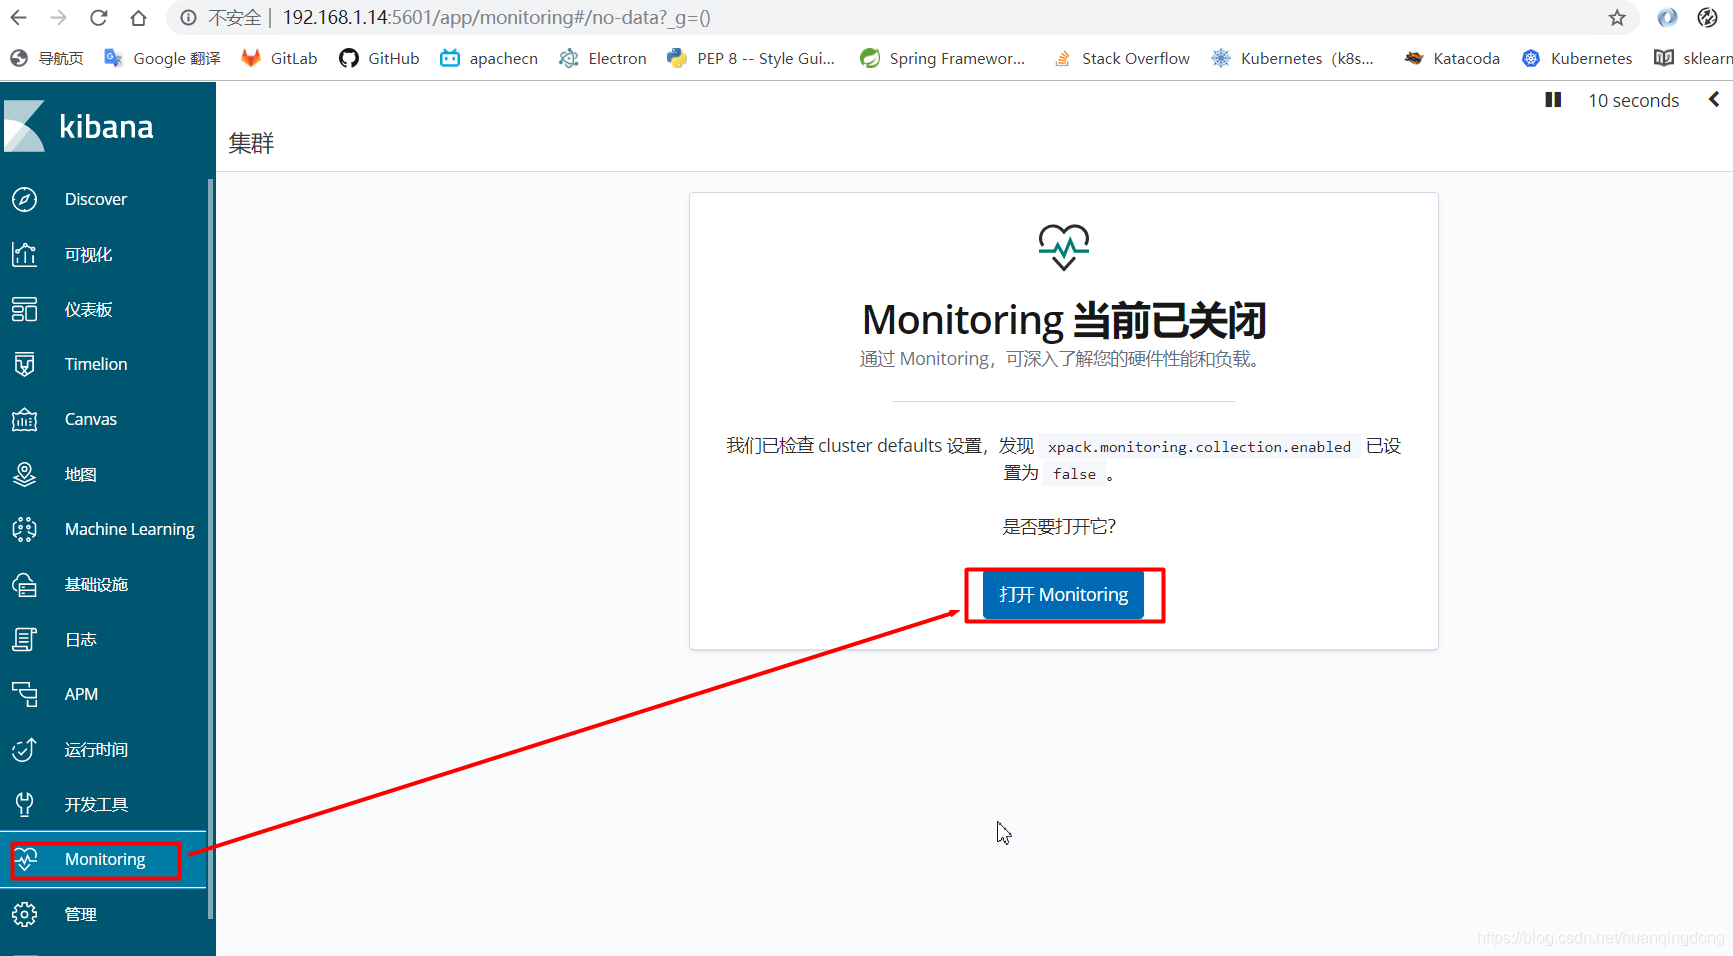
Task: Click the browser home icon
Action: pos(138,17)
